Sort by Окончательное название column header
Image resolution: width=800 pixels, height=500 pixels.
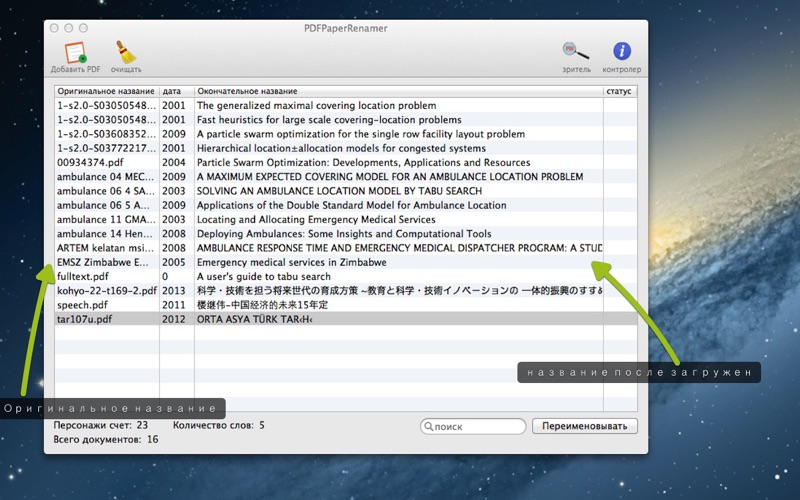tap(398, 91)
